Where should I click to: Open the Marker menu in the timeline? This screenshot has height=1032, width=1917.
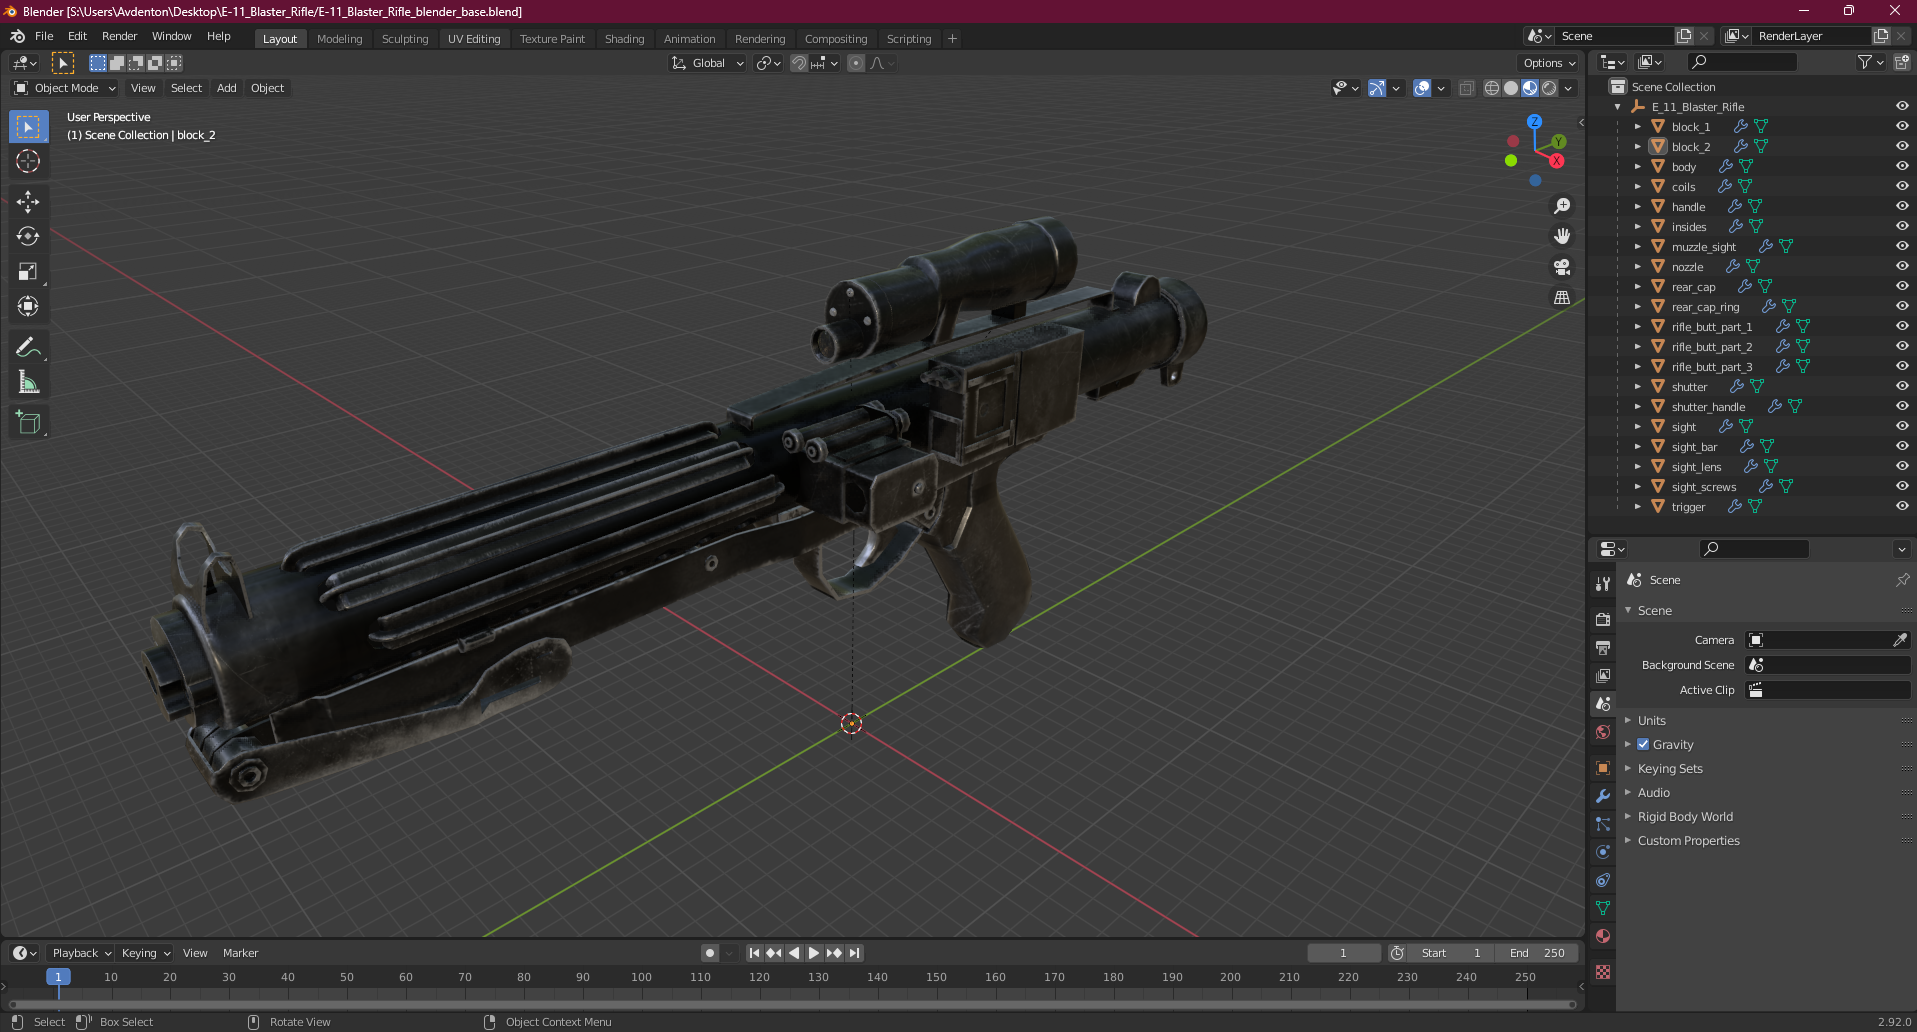point(240,953)
